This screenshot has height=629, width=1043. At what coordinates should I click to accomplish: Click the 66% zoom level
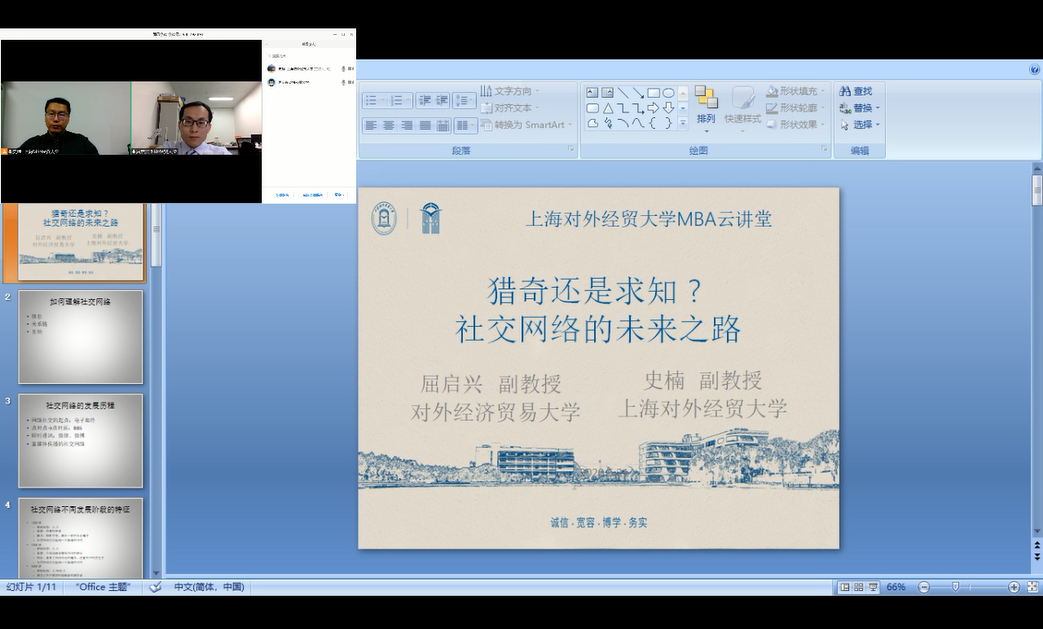click(x=896, y=587)
